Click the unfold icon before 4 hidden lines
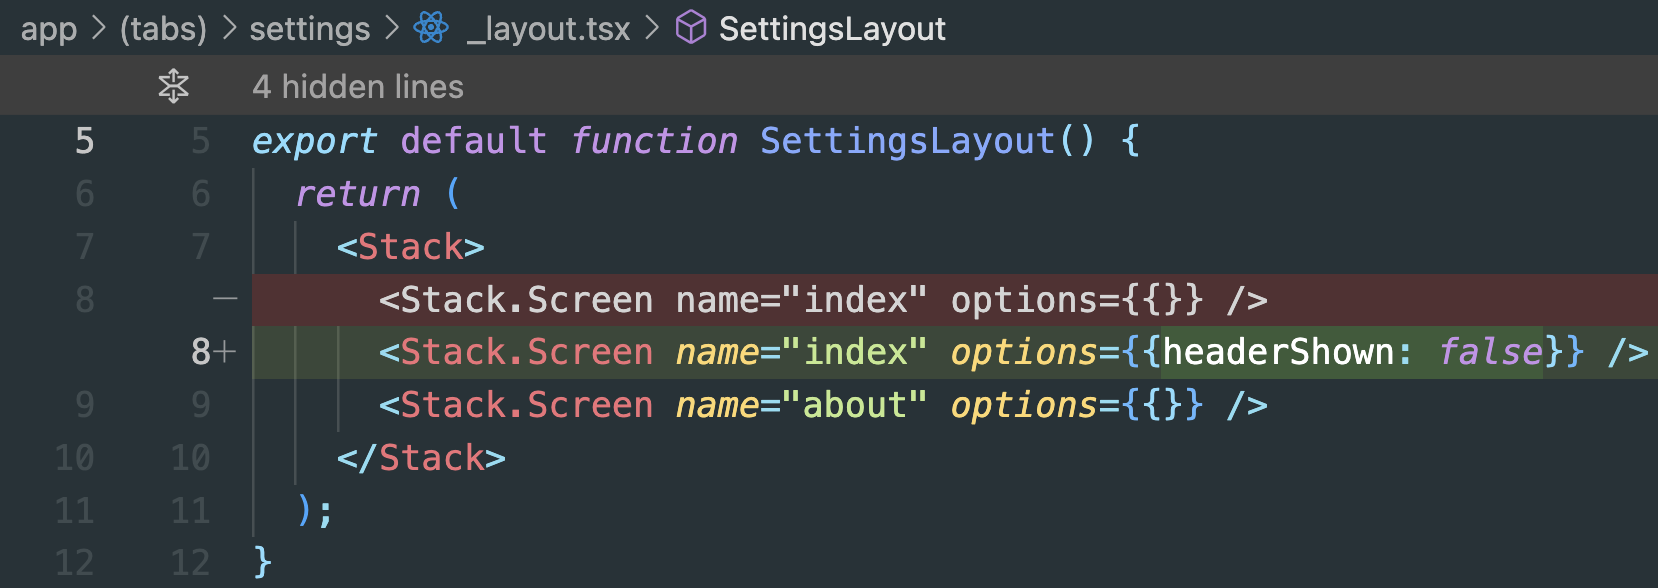The width and height of the screenshot is (1658, 588). click(x=173, y=86)
